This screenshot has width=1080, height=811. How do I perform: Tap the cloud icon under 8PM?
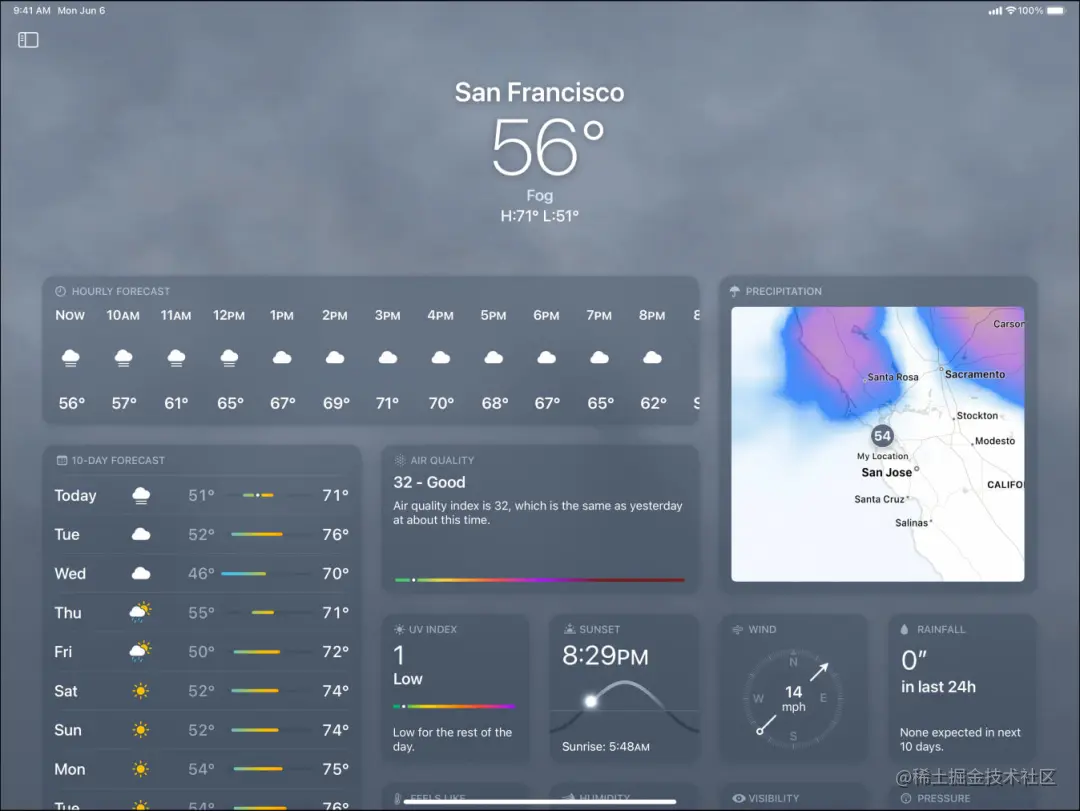pyautogui.click(x=652, y=358)
